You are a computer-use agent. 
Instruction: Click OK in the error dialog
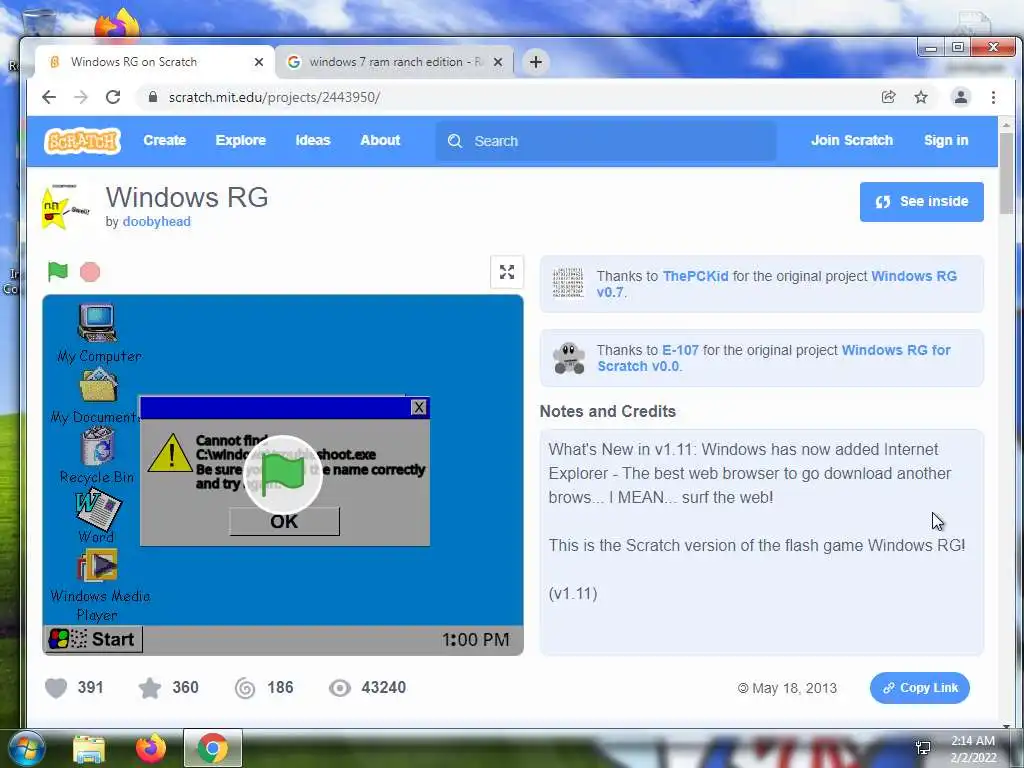[284, 521]
